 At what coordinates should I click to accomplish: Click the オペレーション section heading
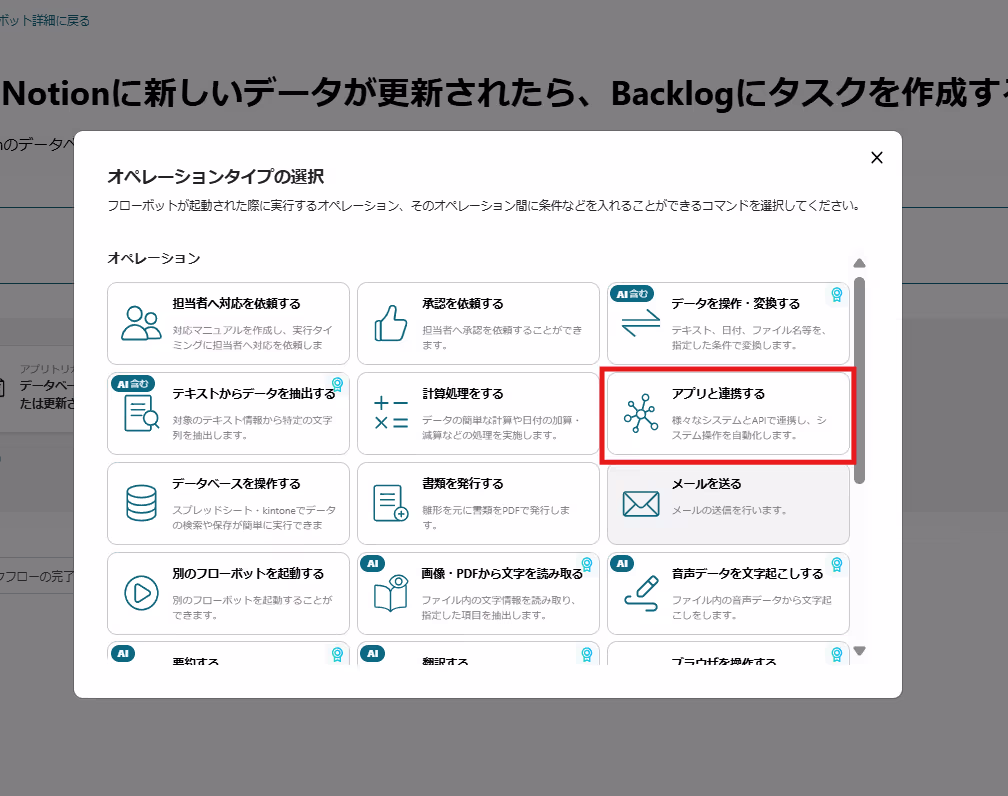pos(154,258)
